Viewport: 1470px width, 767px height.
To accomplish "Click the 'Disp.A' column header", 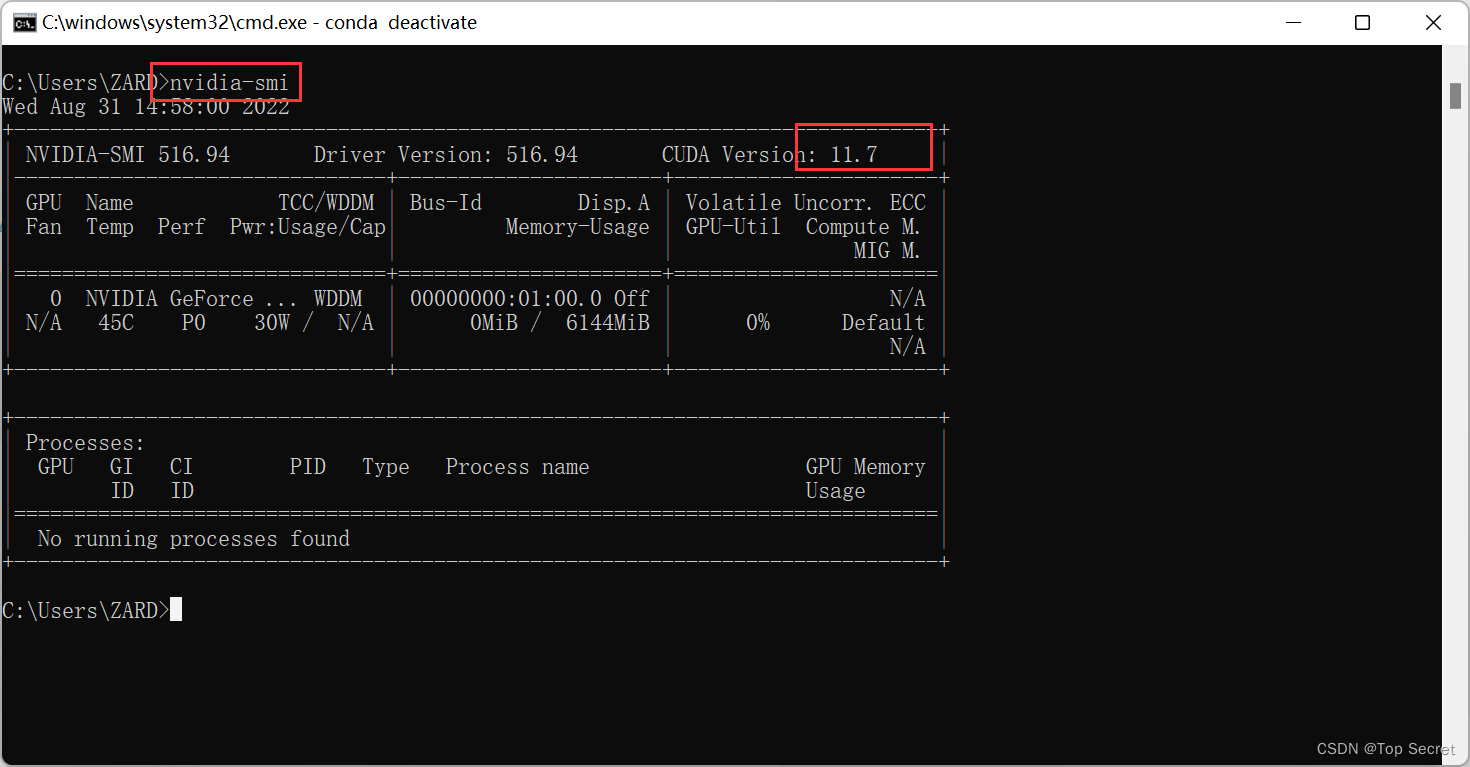I will click(614, 203).
